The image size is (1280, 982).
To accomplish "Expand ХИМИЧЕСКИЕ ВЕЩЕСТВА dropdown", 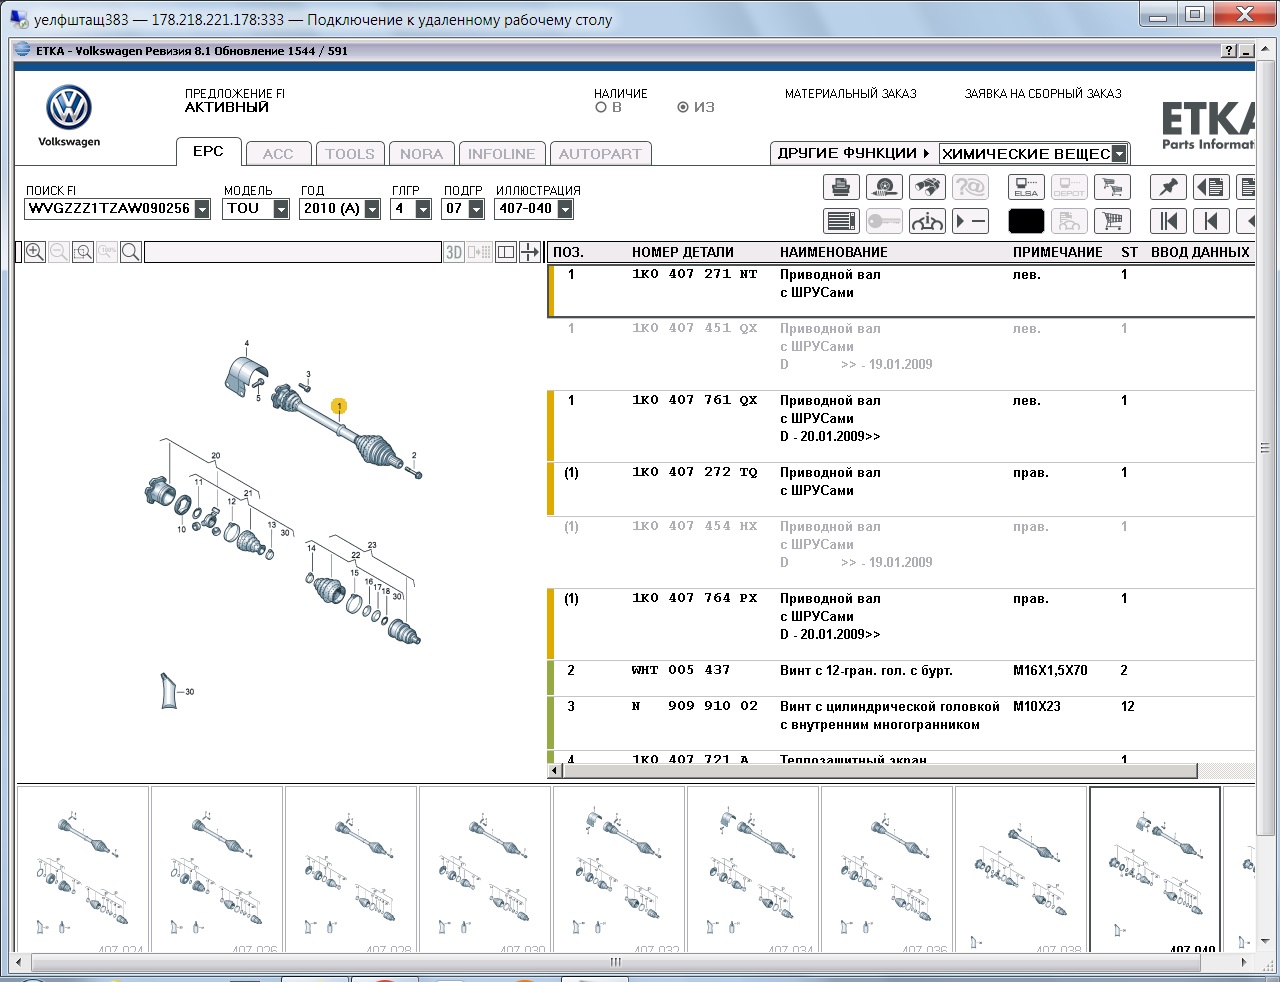I will click(x=1119, y=154).
